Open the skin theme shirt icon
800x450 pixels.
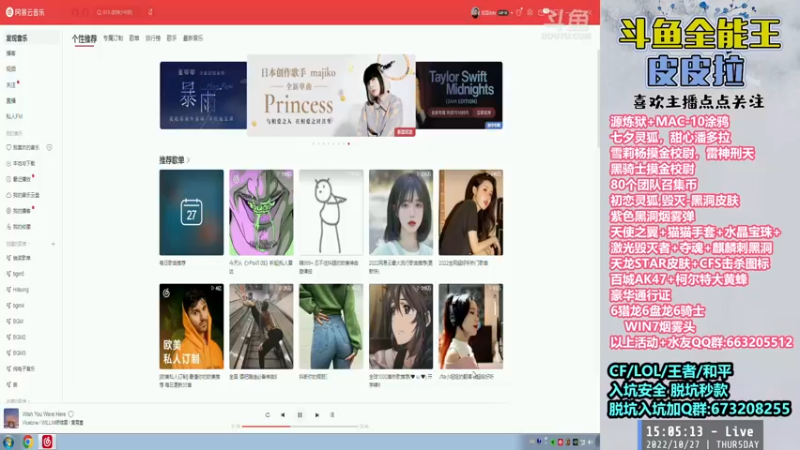point(519,12)
